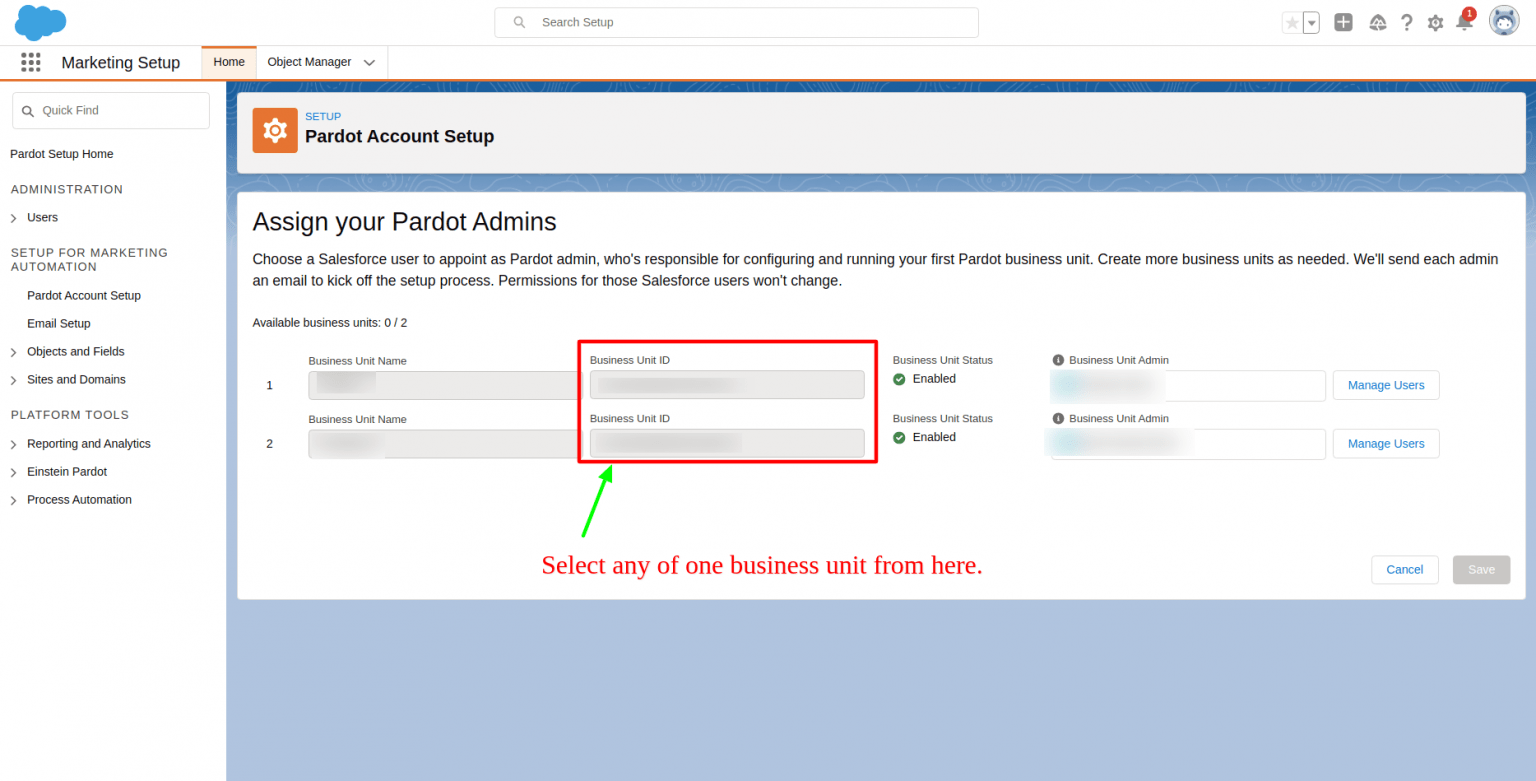1536x781 pixels.
Task: Open Pardot Account Setup in sidebar
Action: [x=84, y=295]
